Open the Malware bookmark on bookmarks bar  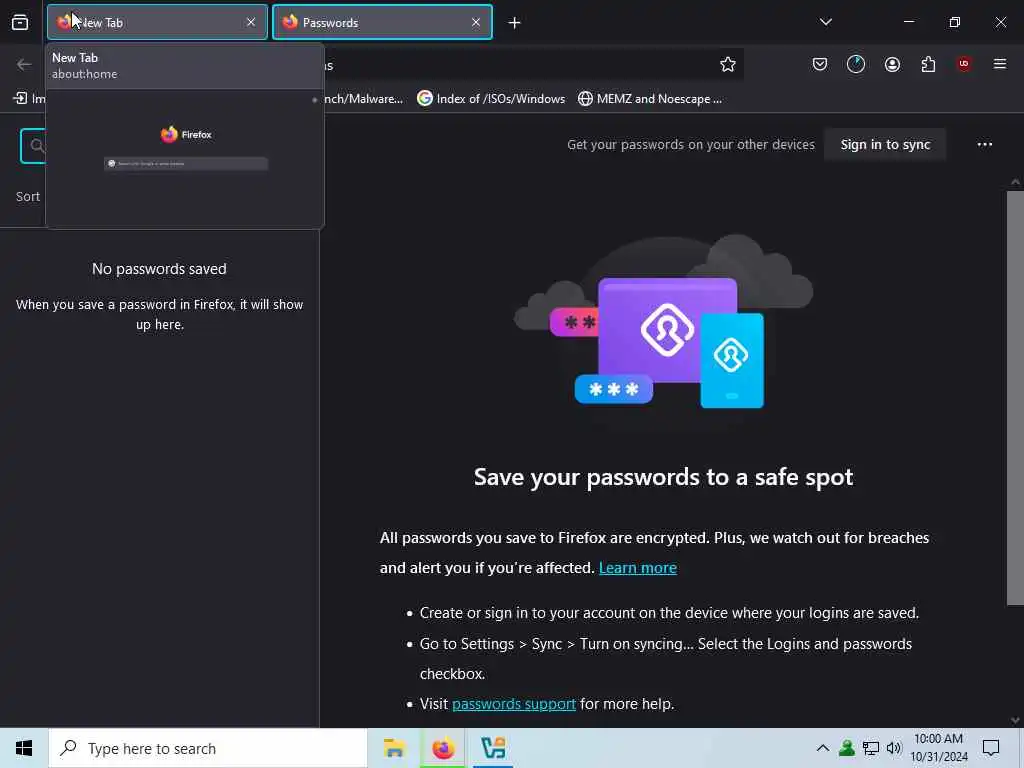(x=363, y=99)
